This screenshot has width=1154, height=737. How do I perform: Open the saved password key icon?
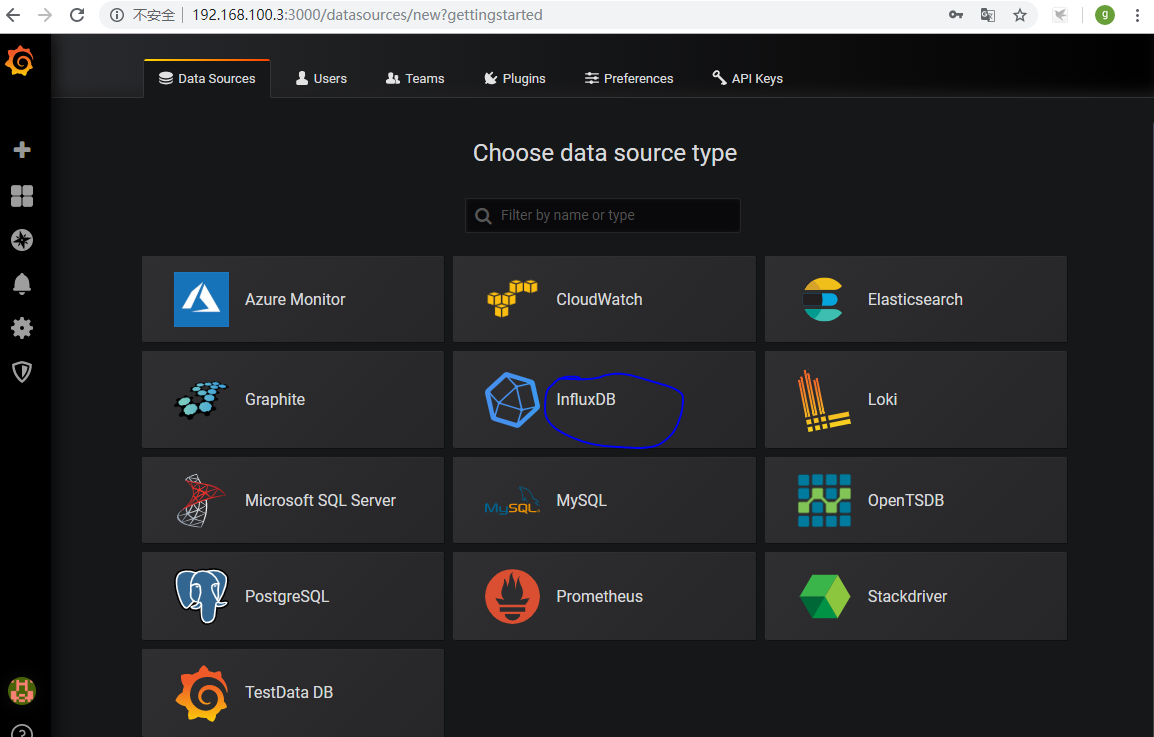[956, 15]
